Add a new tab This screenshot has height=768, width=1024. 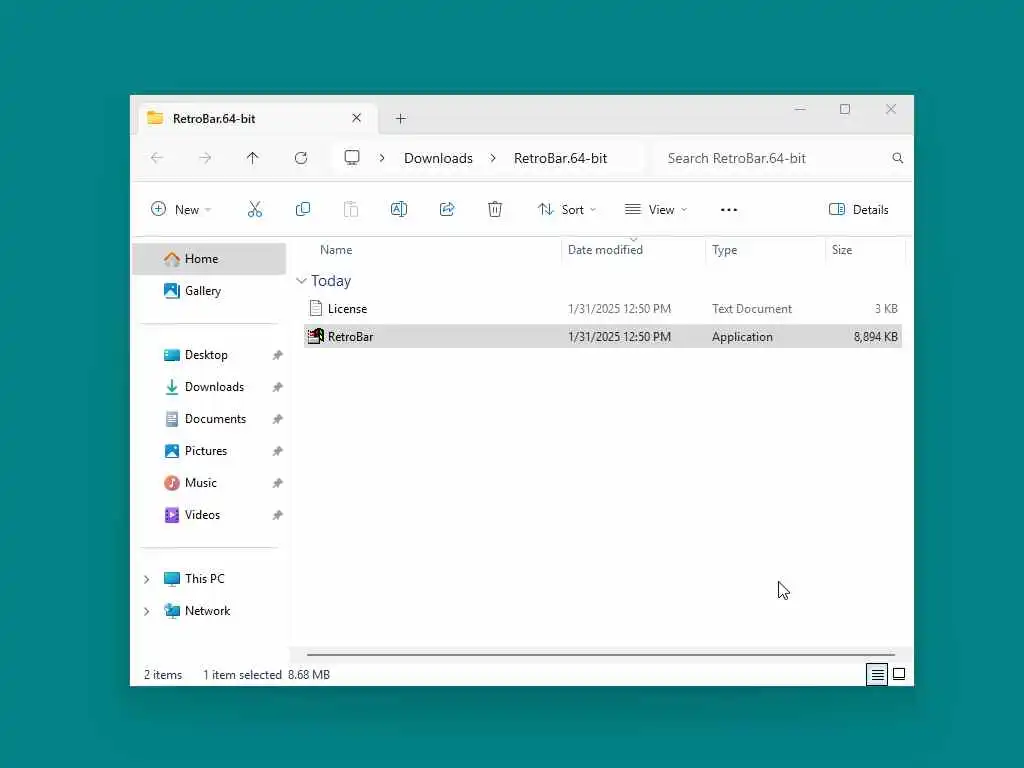401,119
